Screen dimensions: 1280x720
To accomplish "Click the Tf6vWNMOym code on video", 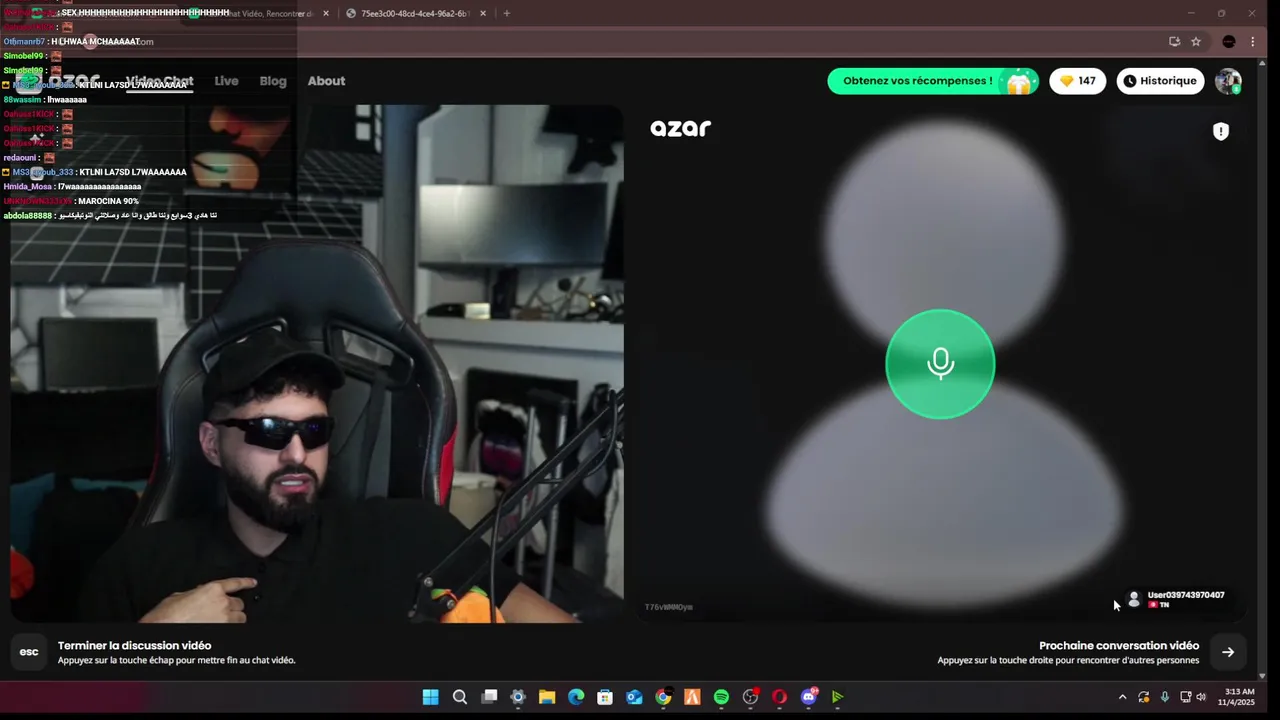I will (668, 607).
